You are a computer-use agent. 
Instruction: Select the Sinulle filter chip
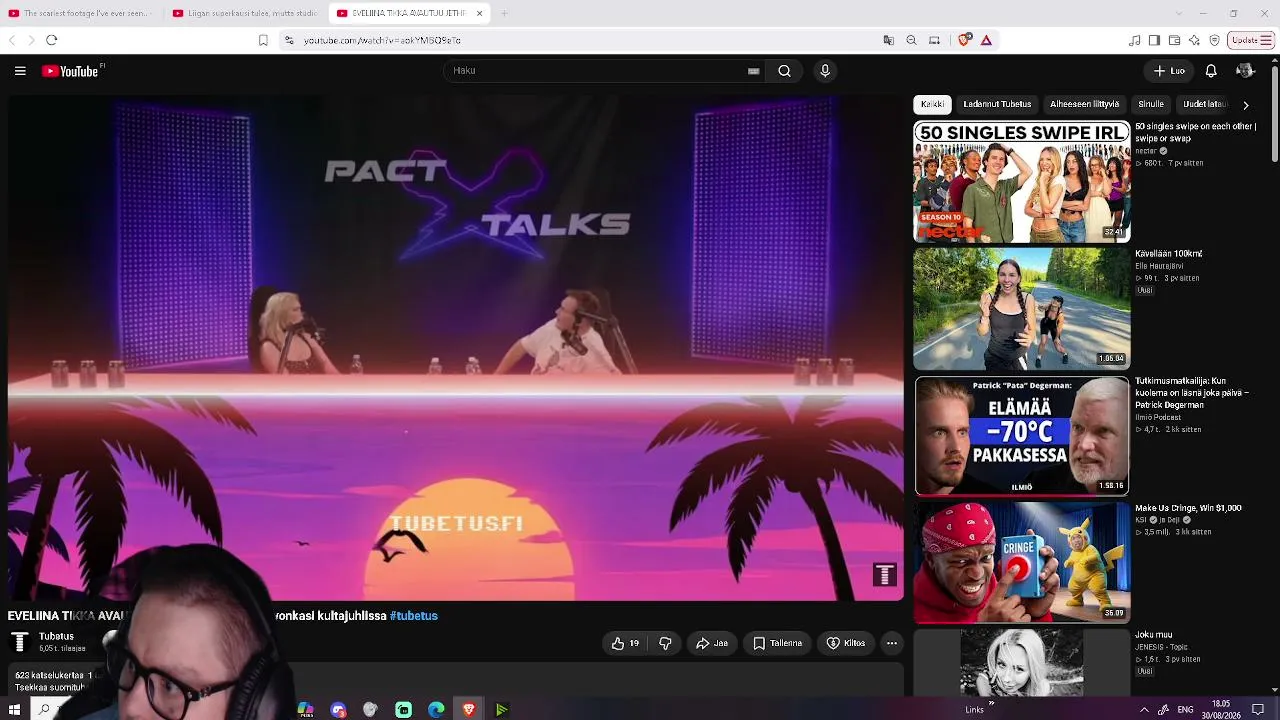coord(1151,104)
